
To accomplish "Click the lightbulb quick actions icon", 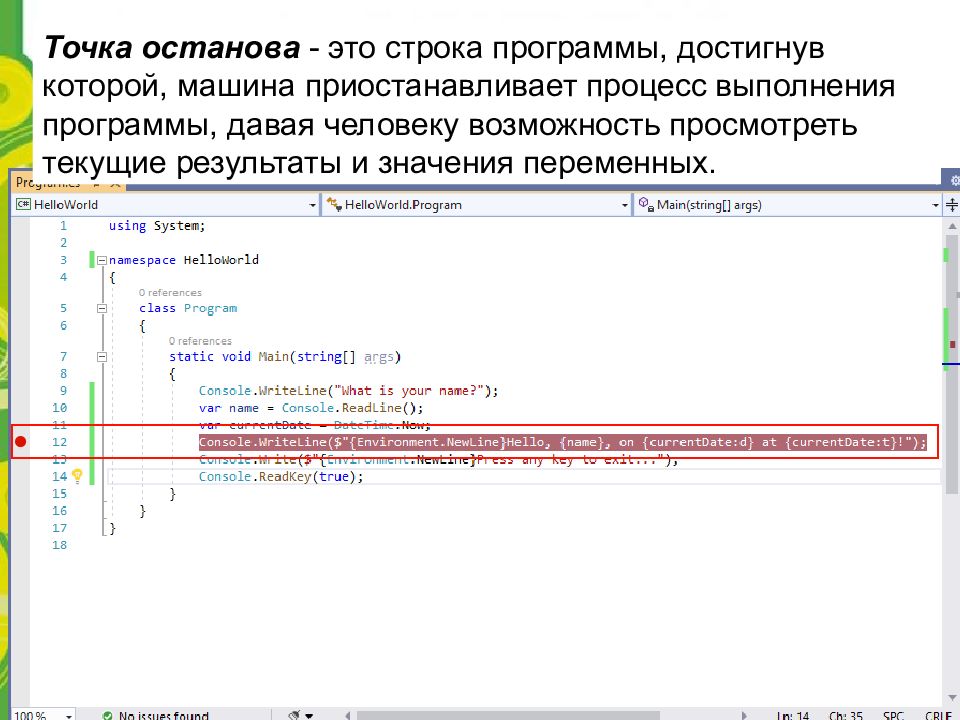I will (77, 477).
